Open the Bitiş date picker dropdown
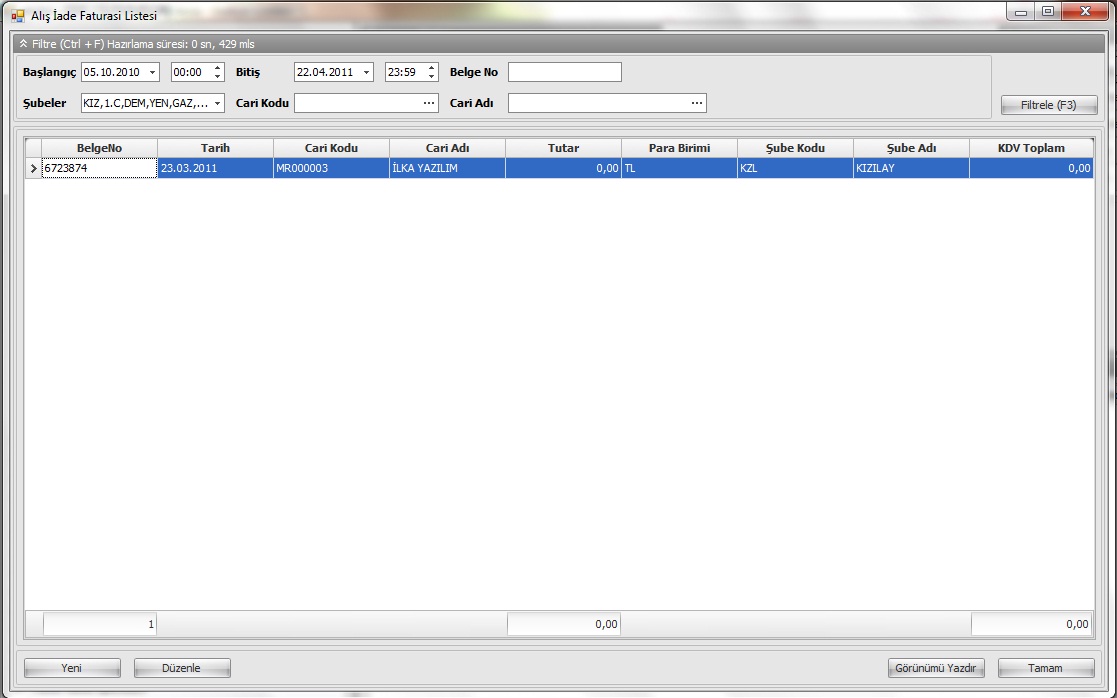 click(366, 72)
